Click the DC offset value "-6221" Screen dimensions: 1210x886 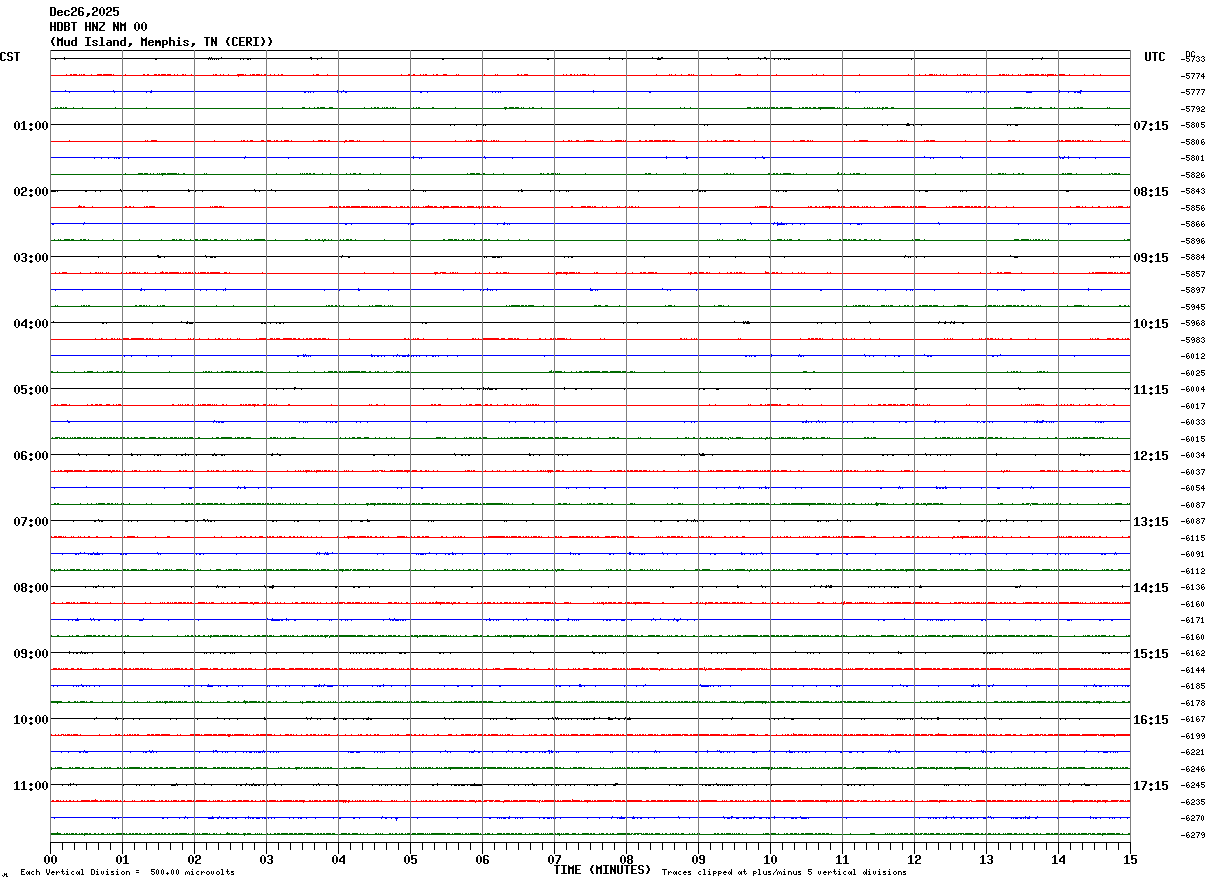(x=1193, y=752)
